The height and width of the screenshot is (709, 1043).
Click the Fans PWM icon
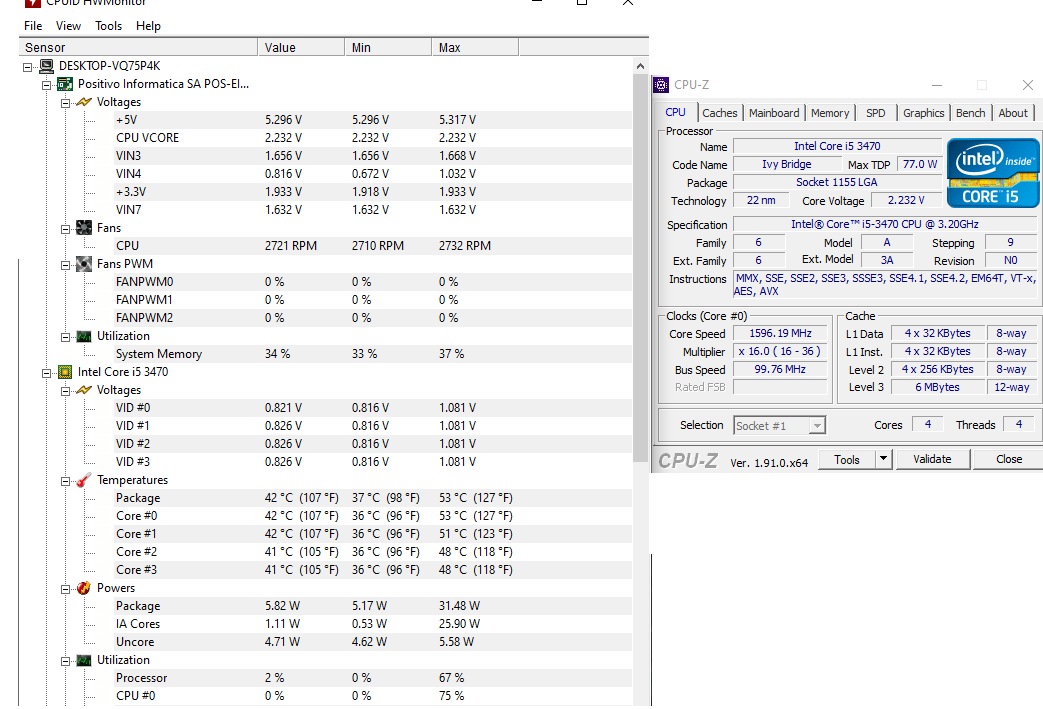[84, 263]
